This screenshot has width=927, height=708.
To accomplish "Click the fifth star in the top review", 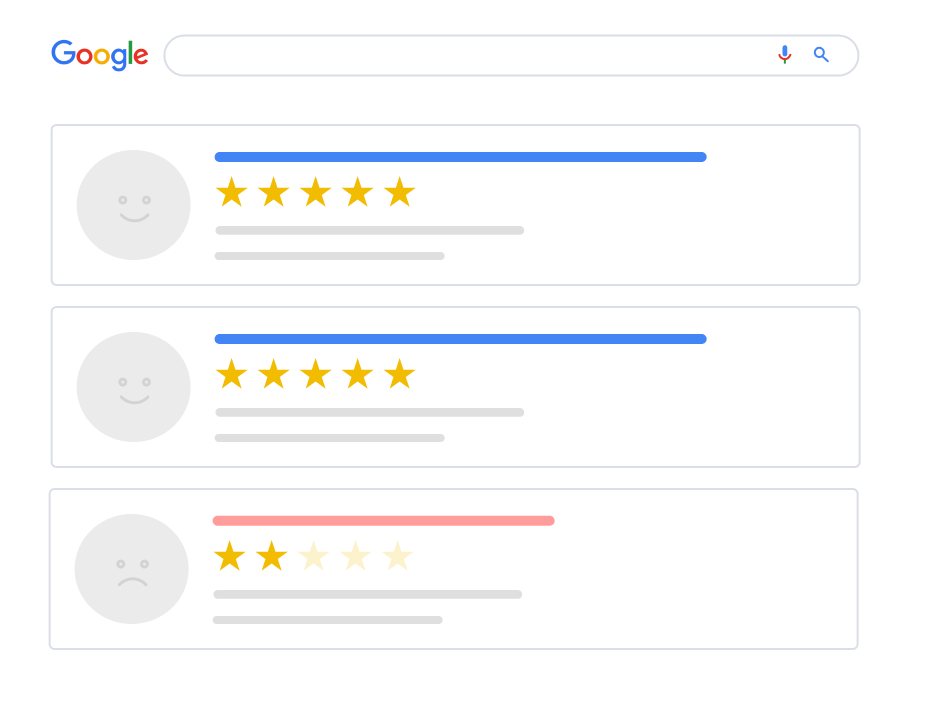I will tap(399, 193).
